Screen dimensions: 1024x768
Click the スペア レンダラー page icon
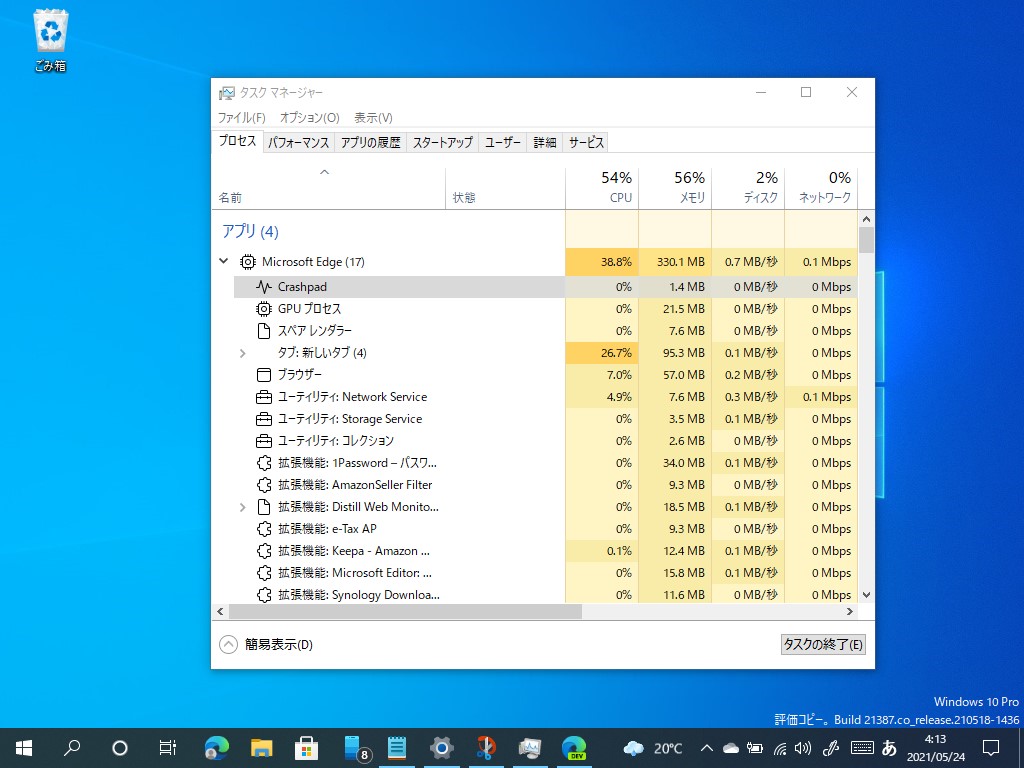(x=262, y=330)
